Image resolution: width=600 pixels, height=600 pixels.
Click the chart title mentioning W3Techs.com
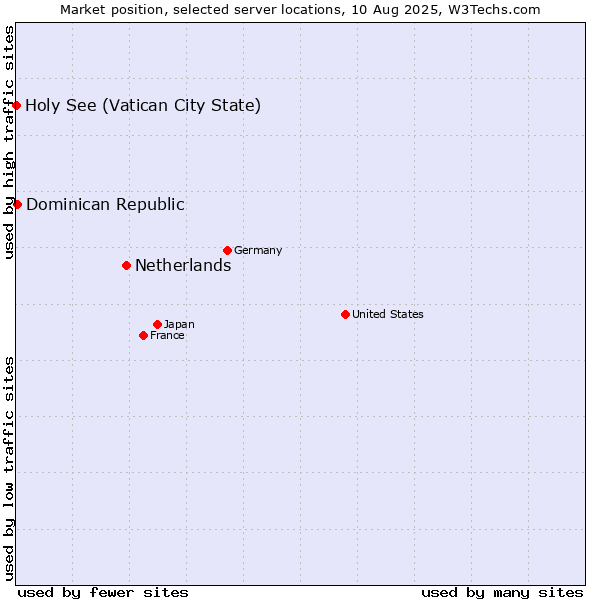pos(300,10)
